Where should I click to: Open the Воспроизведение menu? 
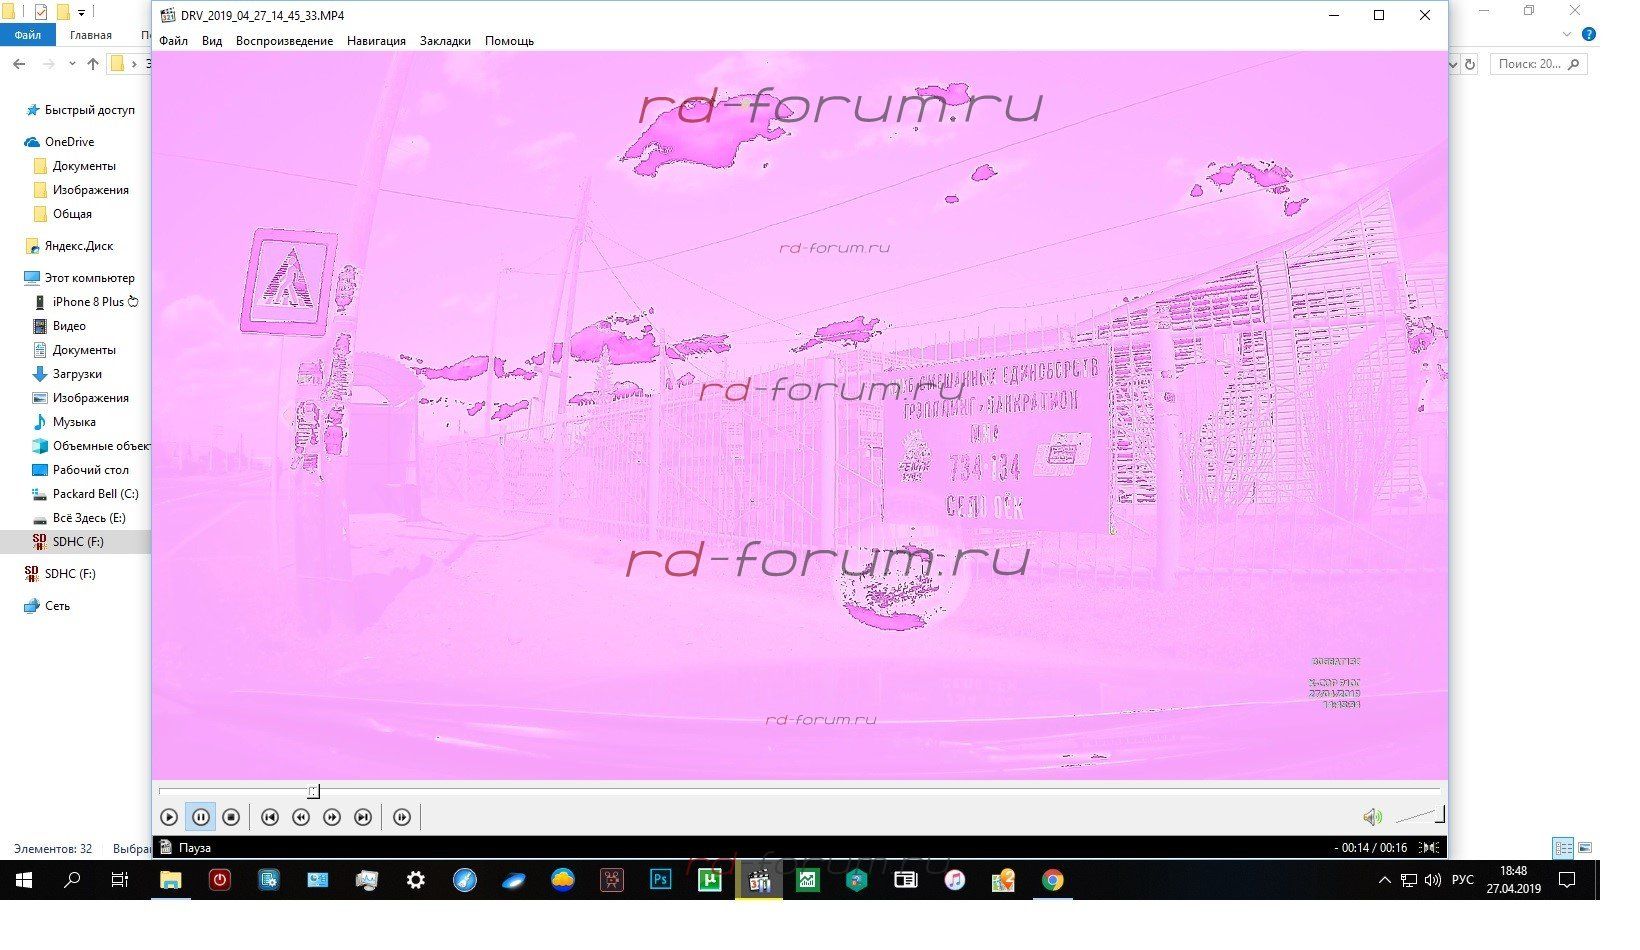click(284, 41)
